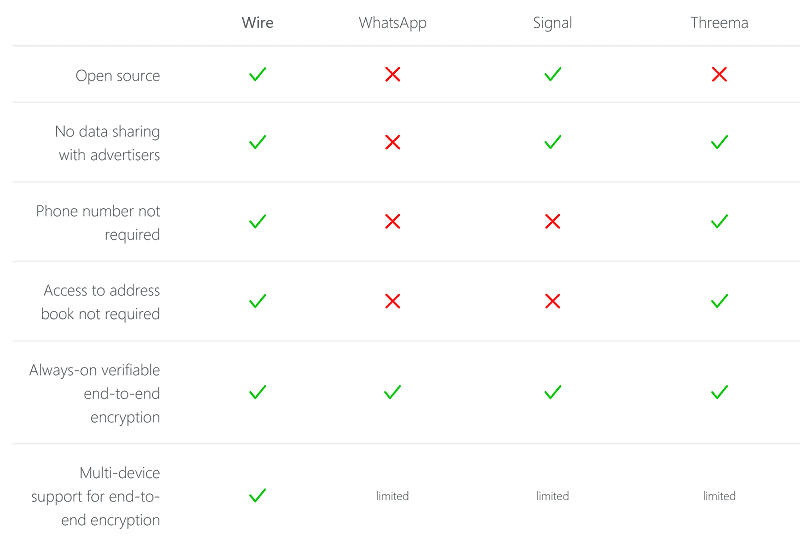Click the 'Open source' row label
The height and width of the screenshot is (546, 800).
click(117, 76)
